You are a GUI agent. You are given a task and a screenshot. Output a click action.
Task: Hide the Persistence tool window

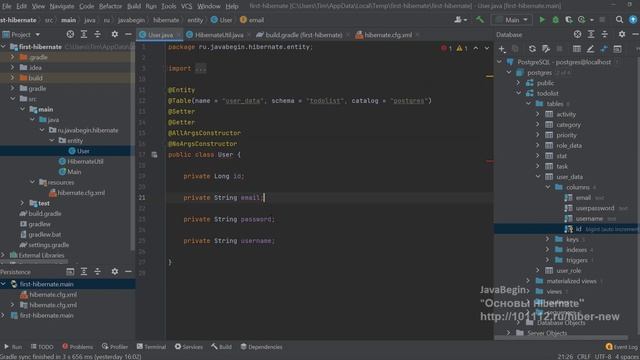pos(128,271)
